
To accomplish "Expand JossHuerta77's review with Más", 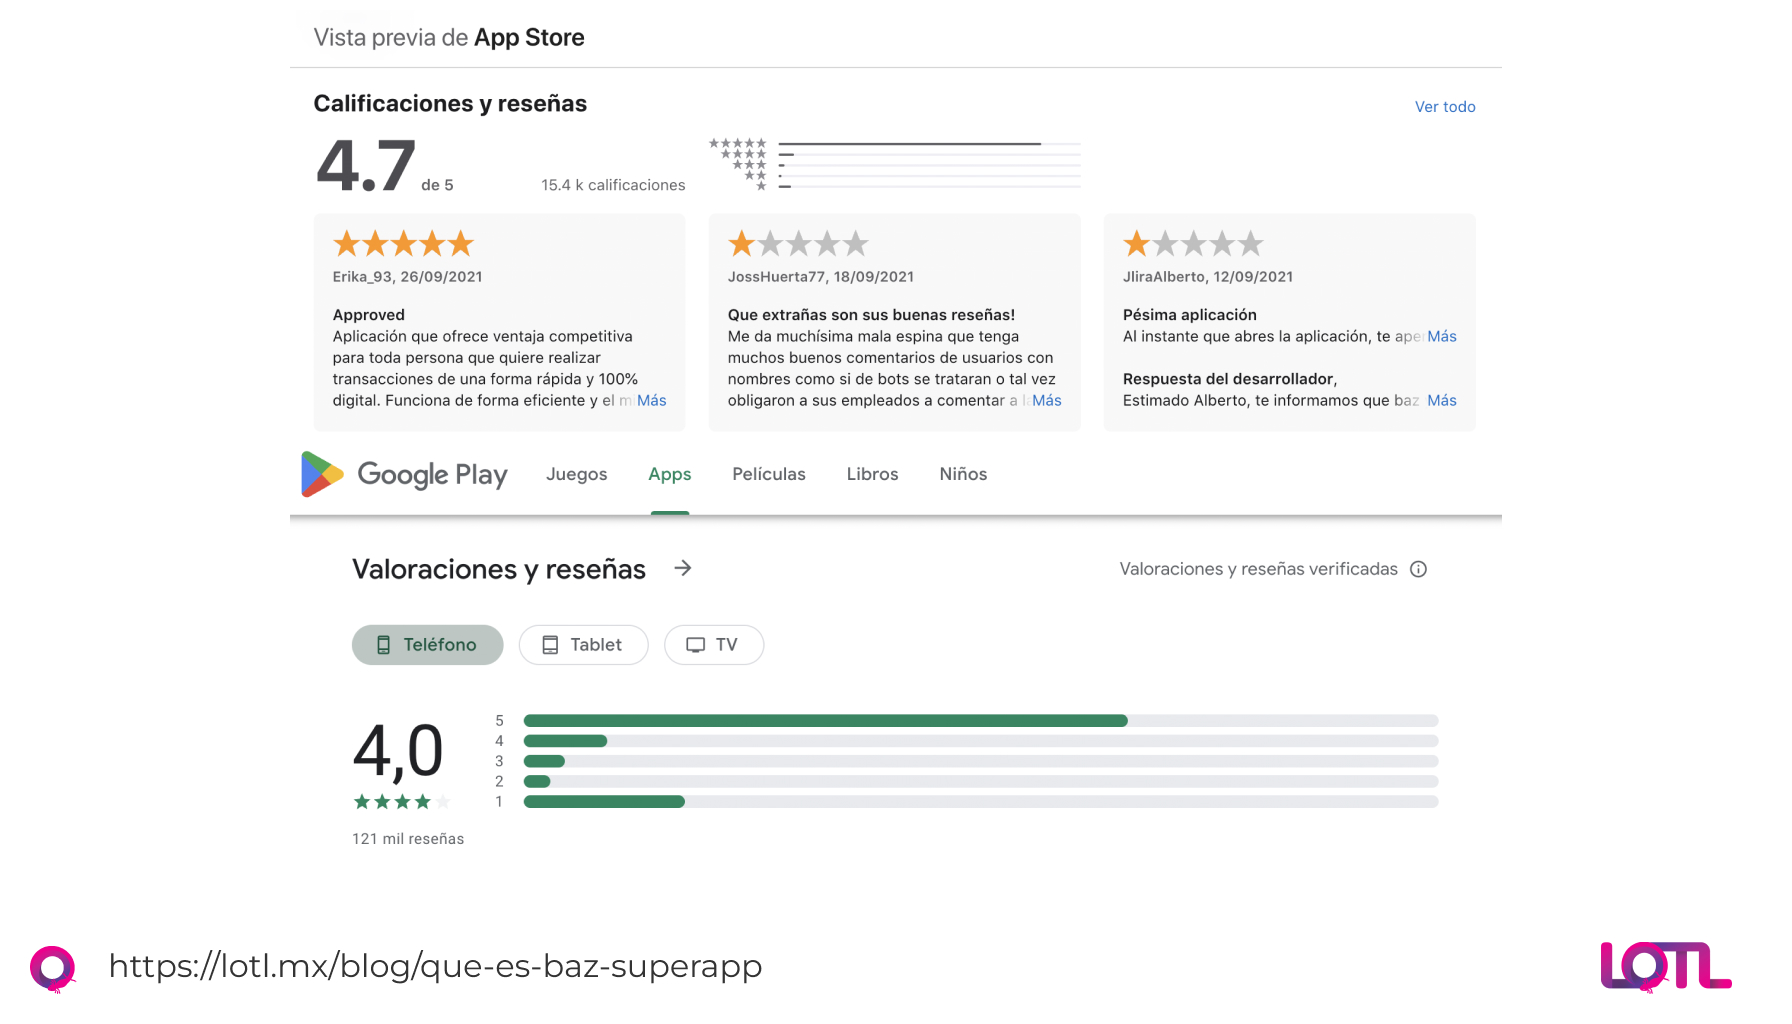I will (x=1047, y=400).
